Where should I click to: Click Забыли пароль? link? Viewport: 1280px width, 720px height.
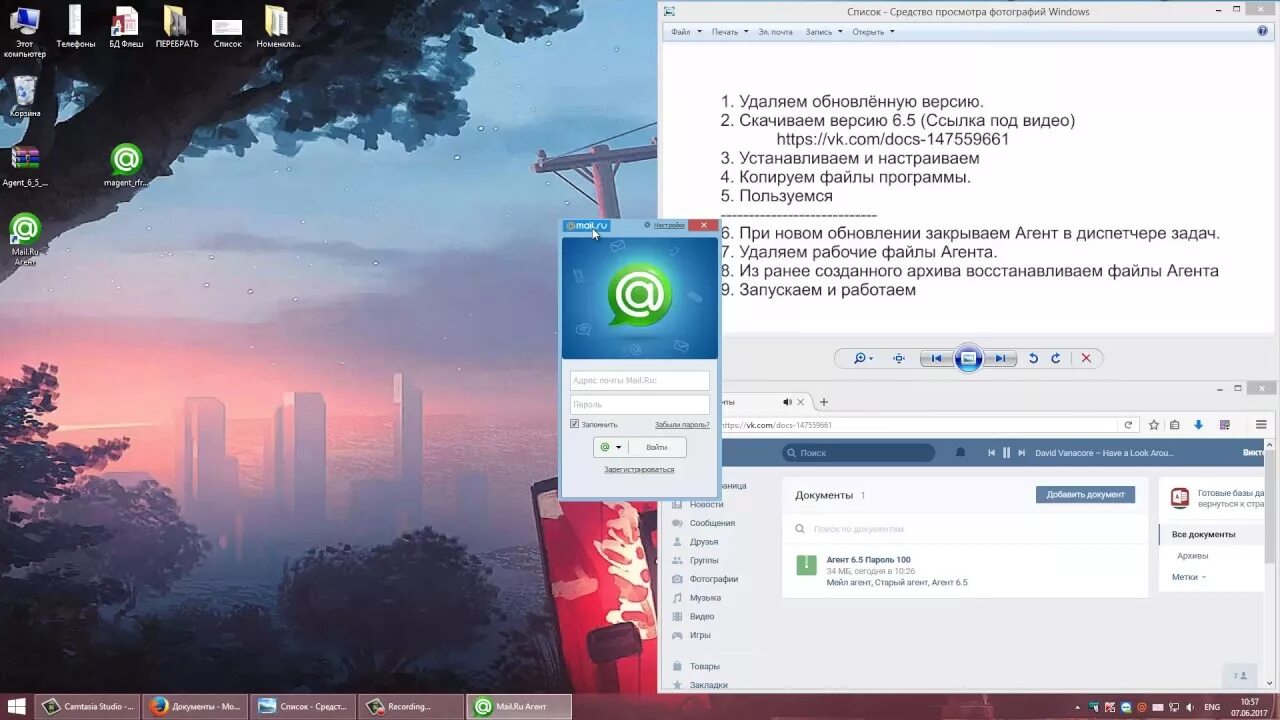coord(682,425)
